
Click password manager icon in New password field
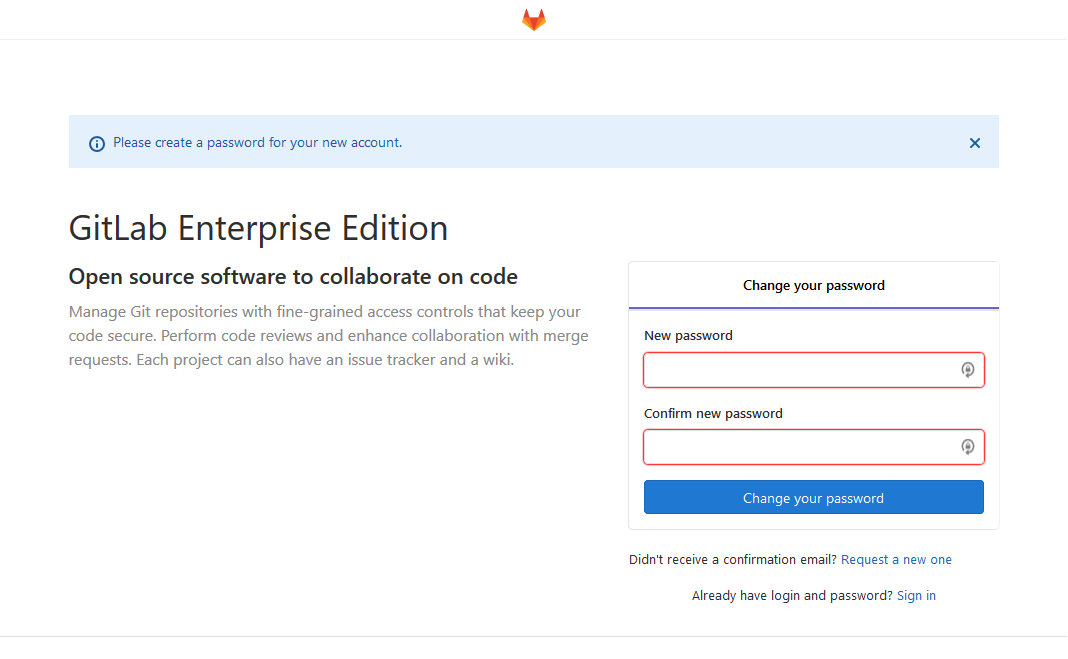coord(968,370)
